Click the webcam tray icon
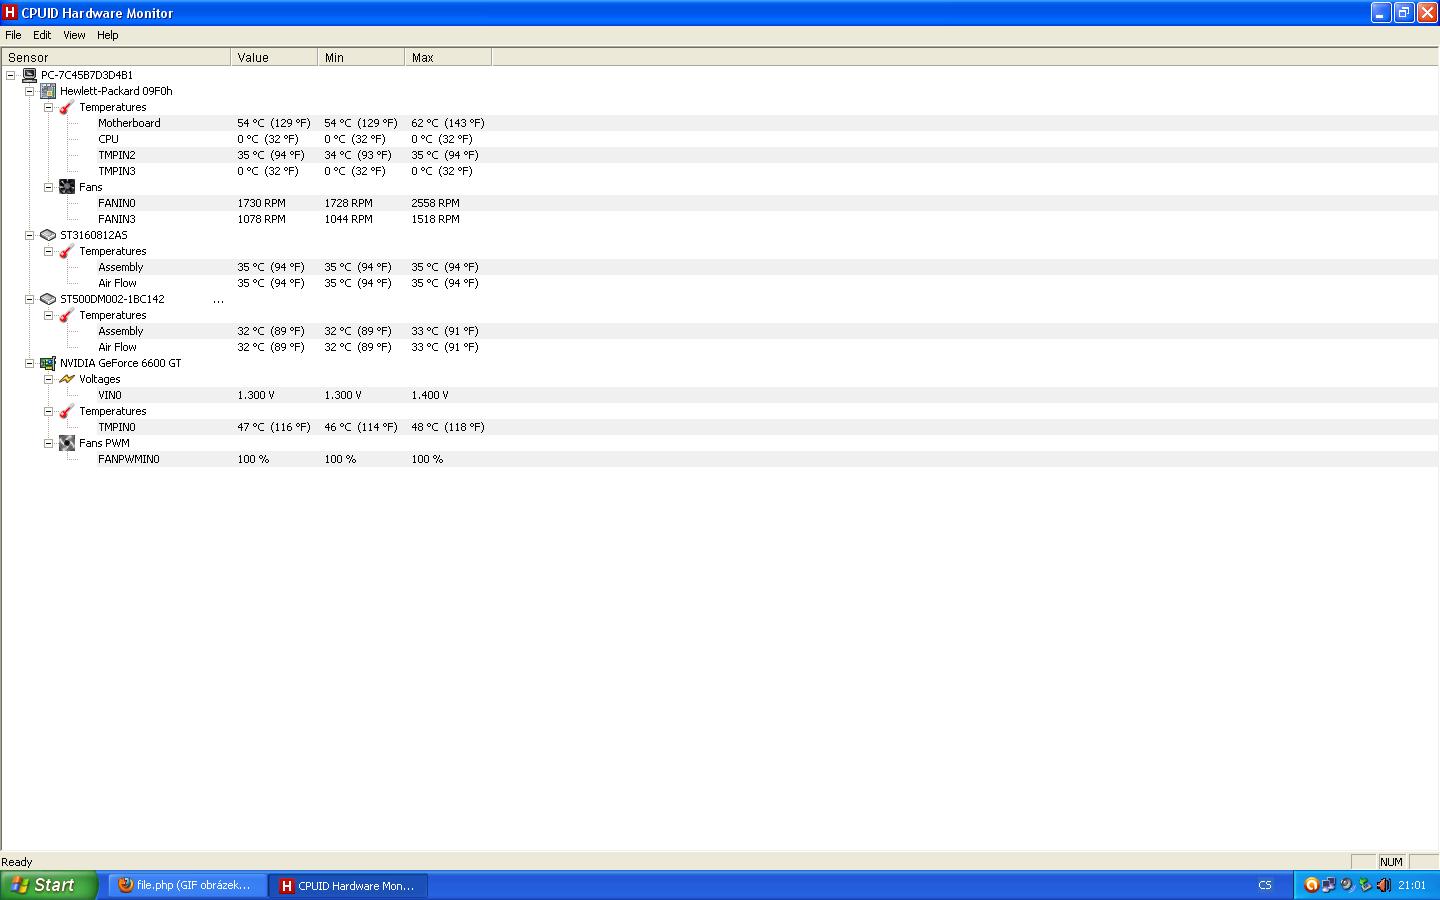The width and height of the screenshot is (1440, 900). tap(1347, 885)
